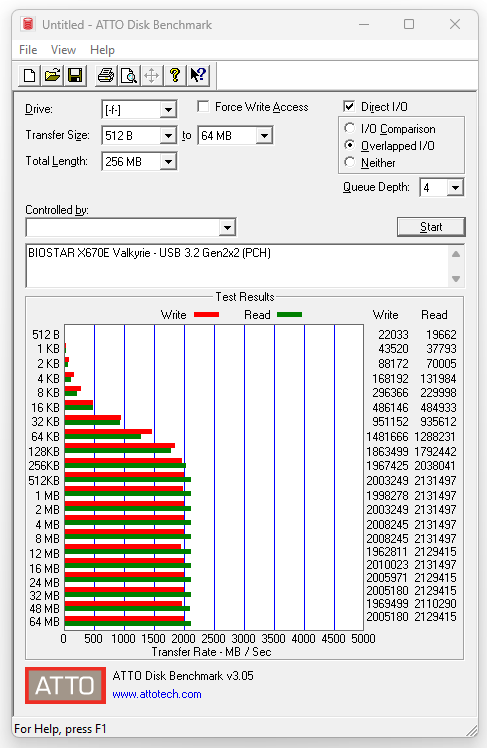The image size is (487, 748).
Task: Click the yellow question mark About icon
Action: click(x=175, y=75)
